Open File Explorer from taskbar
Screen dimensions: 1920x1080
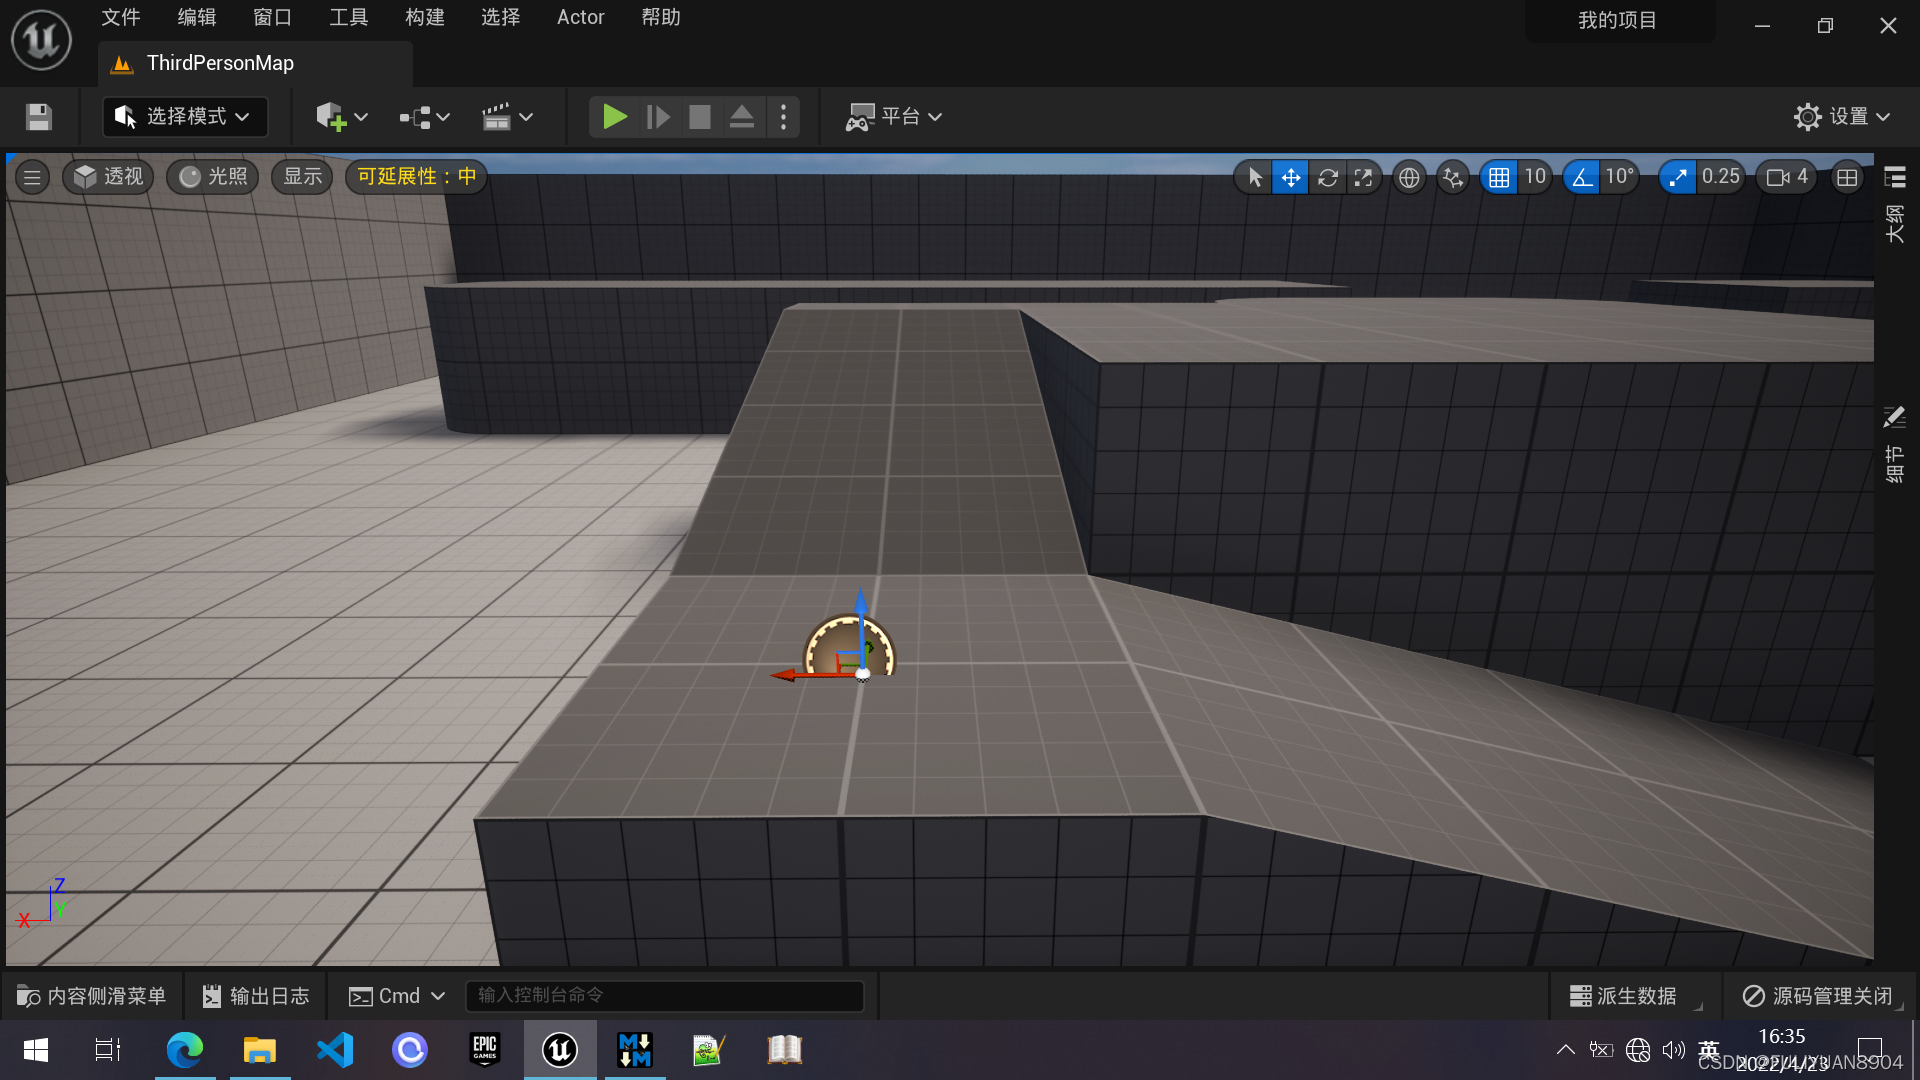[260, 1050]
